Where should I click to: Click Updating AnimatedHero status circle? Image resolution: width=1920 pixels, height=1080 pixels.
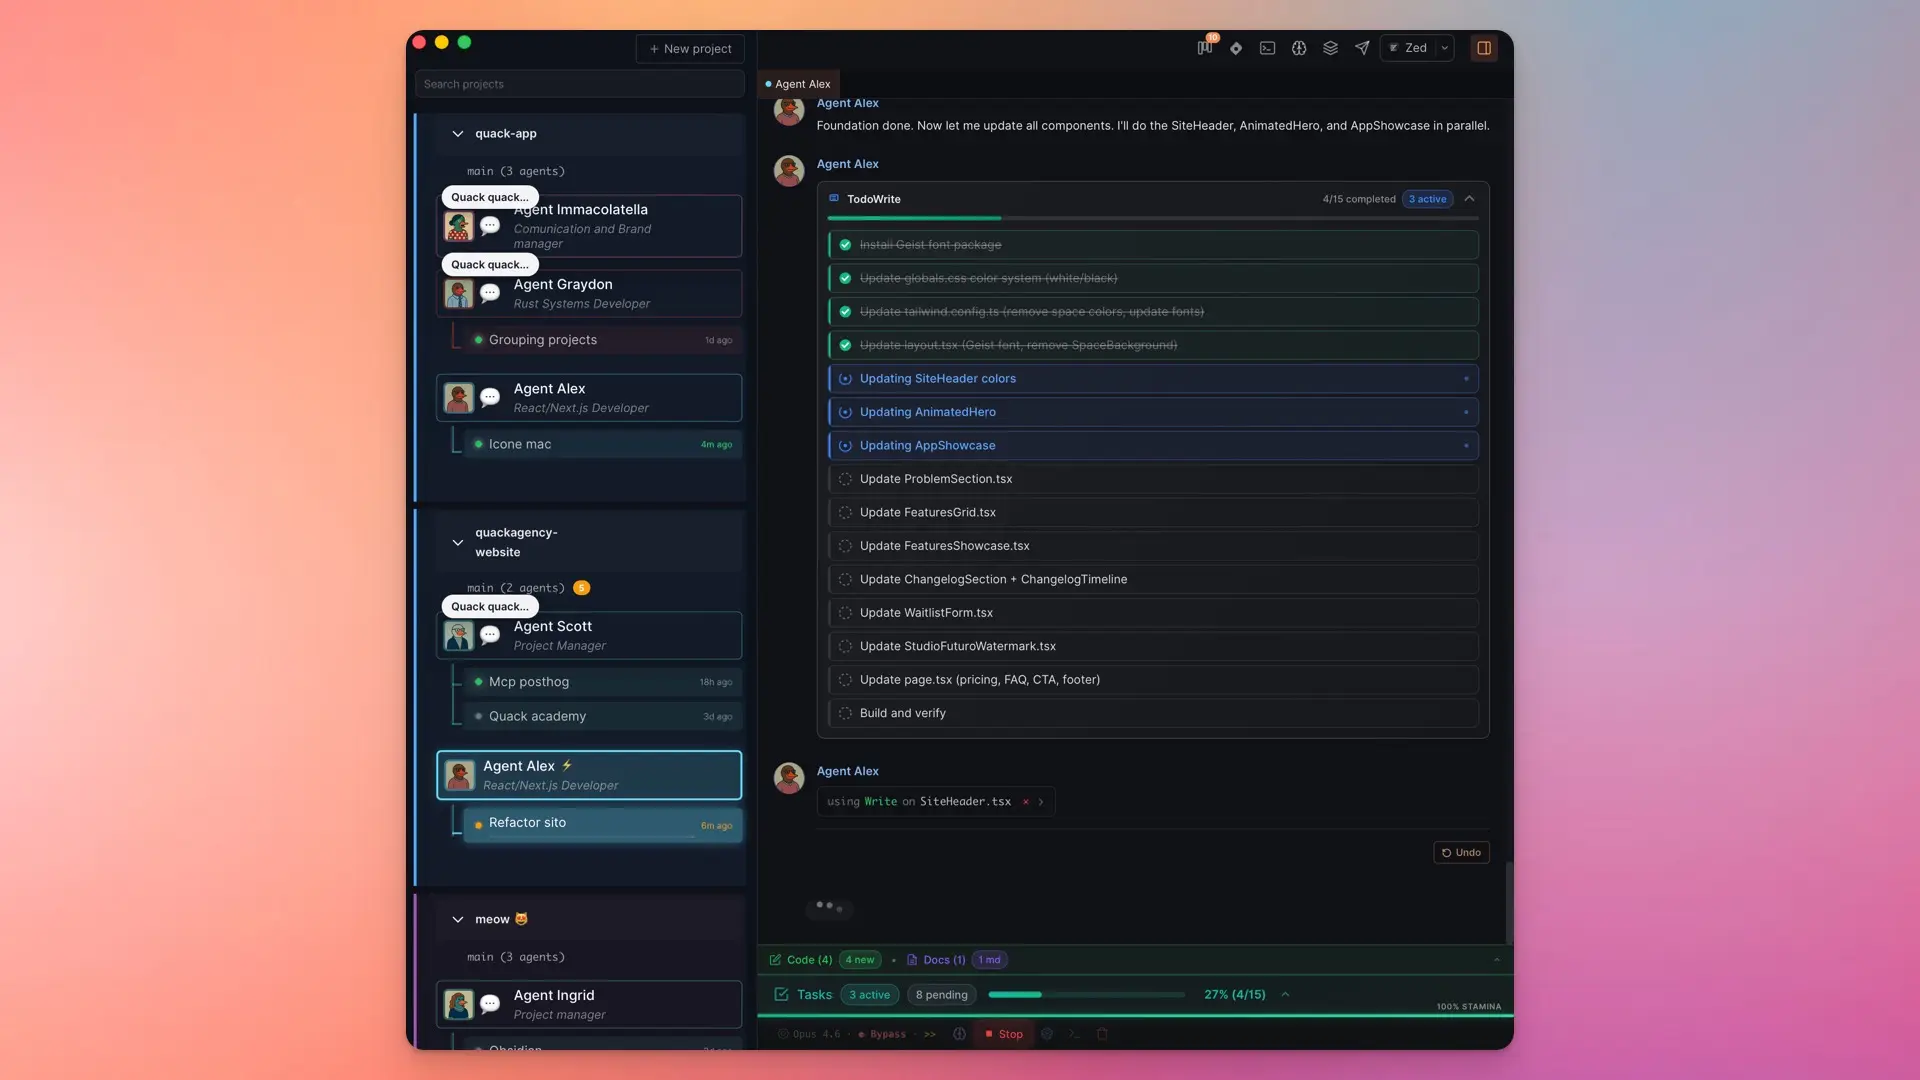[x=845, y=412]
